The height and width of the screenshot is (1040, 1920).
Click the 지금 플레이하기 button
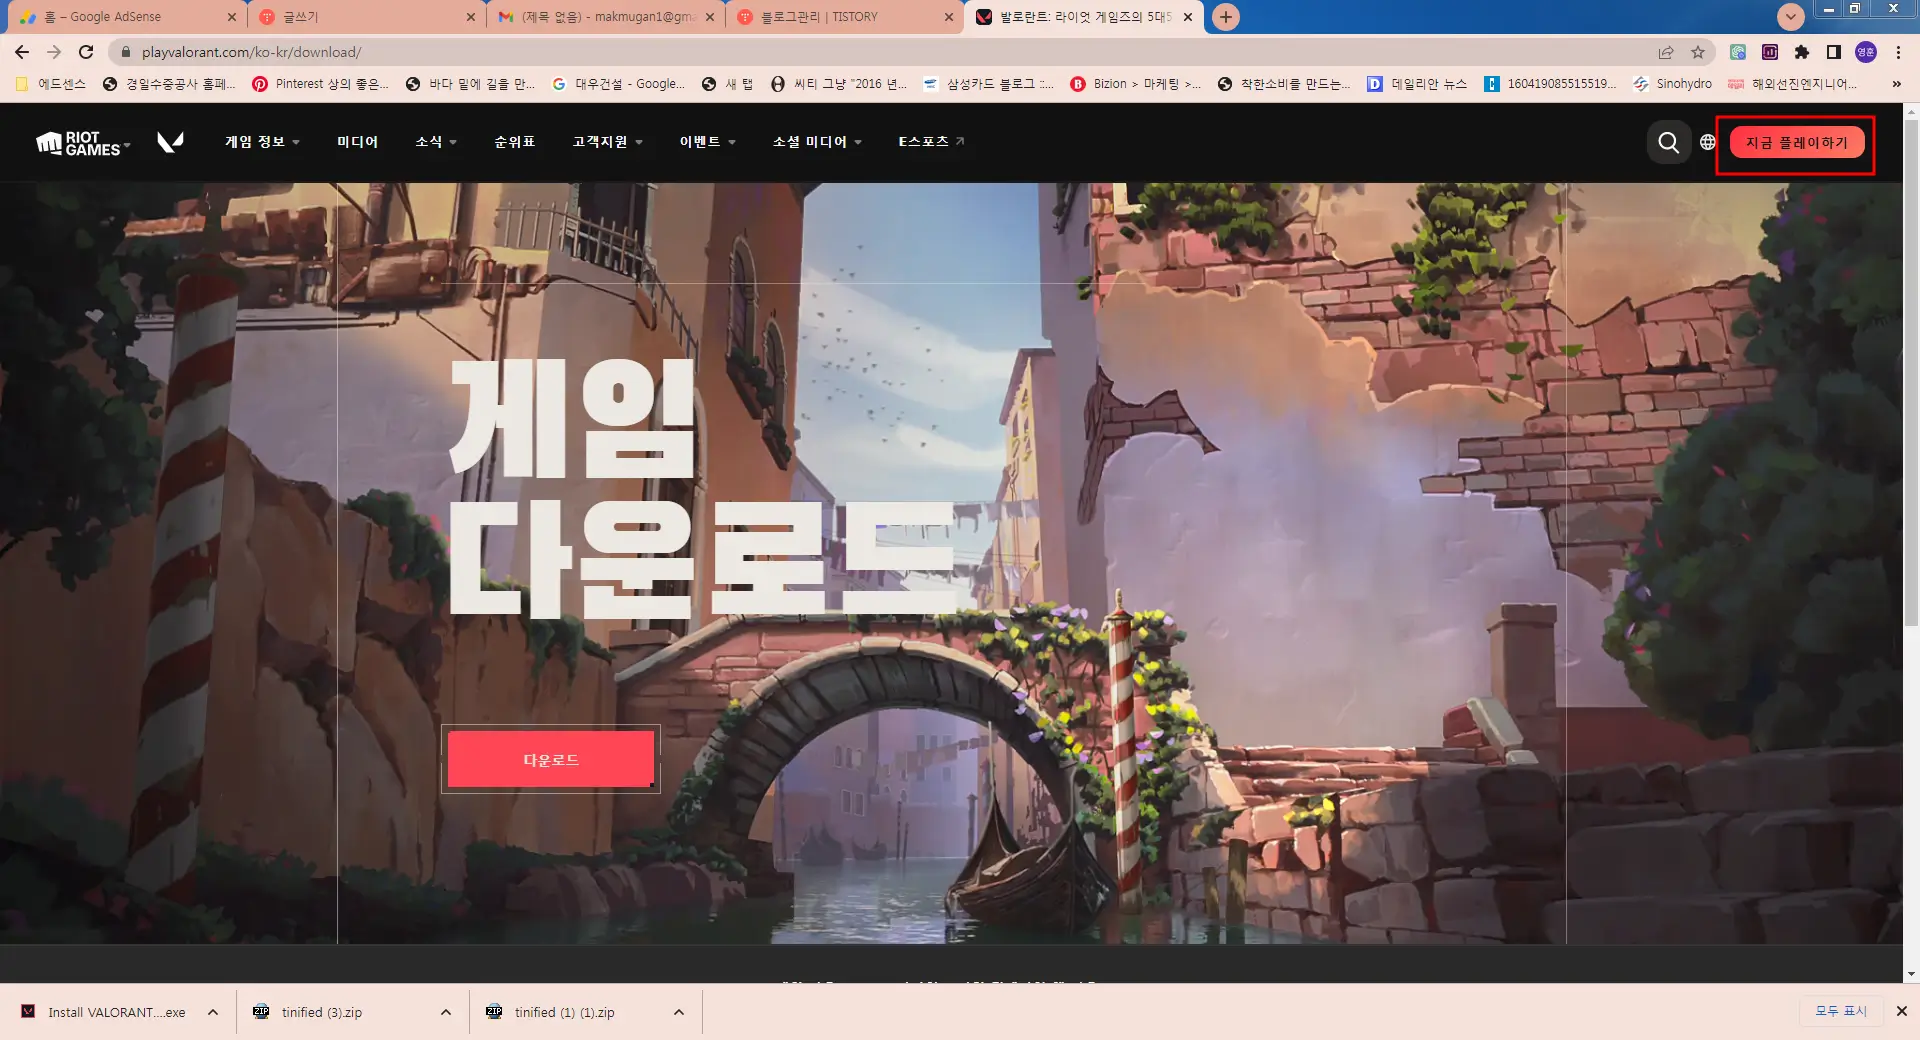[1795, 141]
